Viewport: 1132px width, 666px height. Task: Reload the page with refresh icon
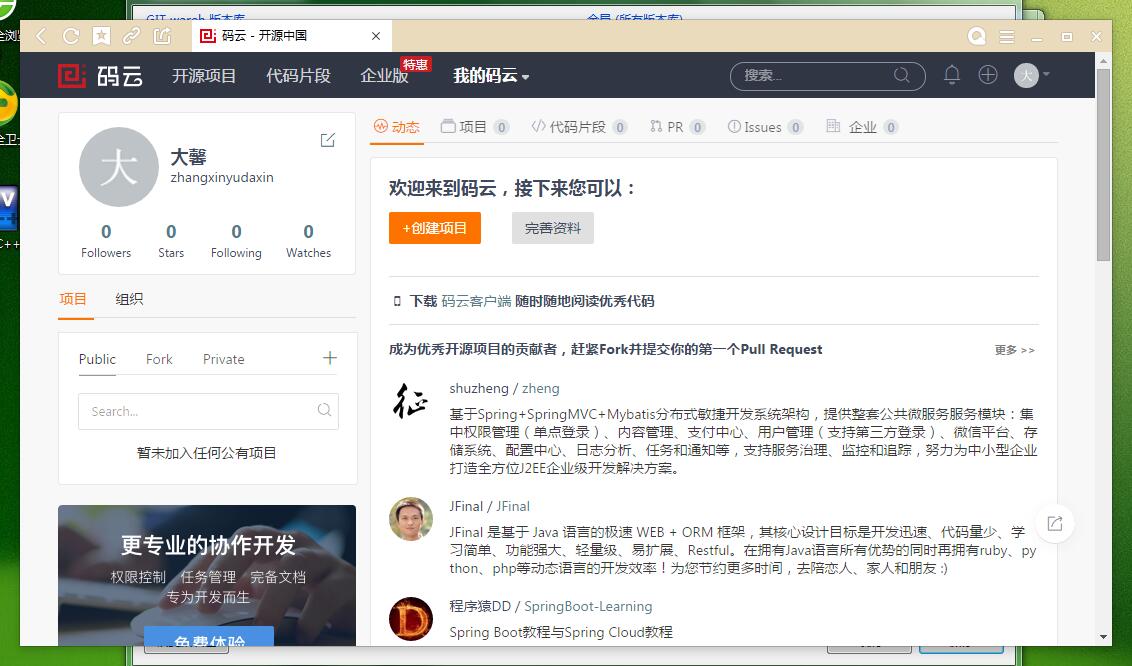click(71, 35)
